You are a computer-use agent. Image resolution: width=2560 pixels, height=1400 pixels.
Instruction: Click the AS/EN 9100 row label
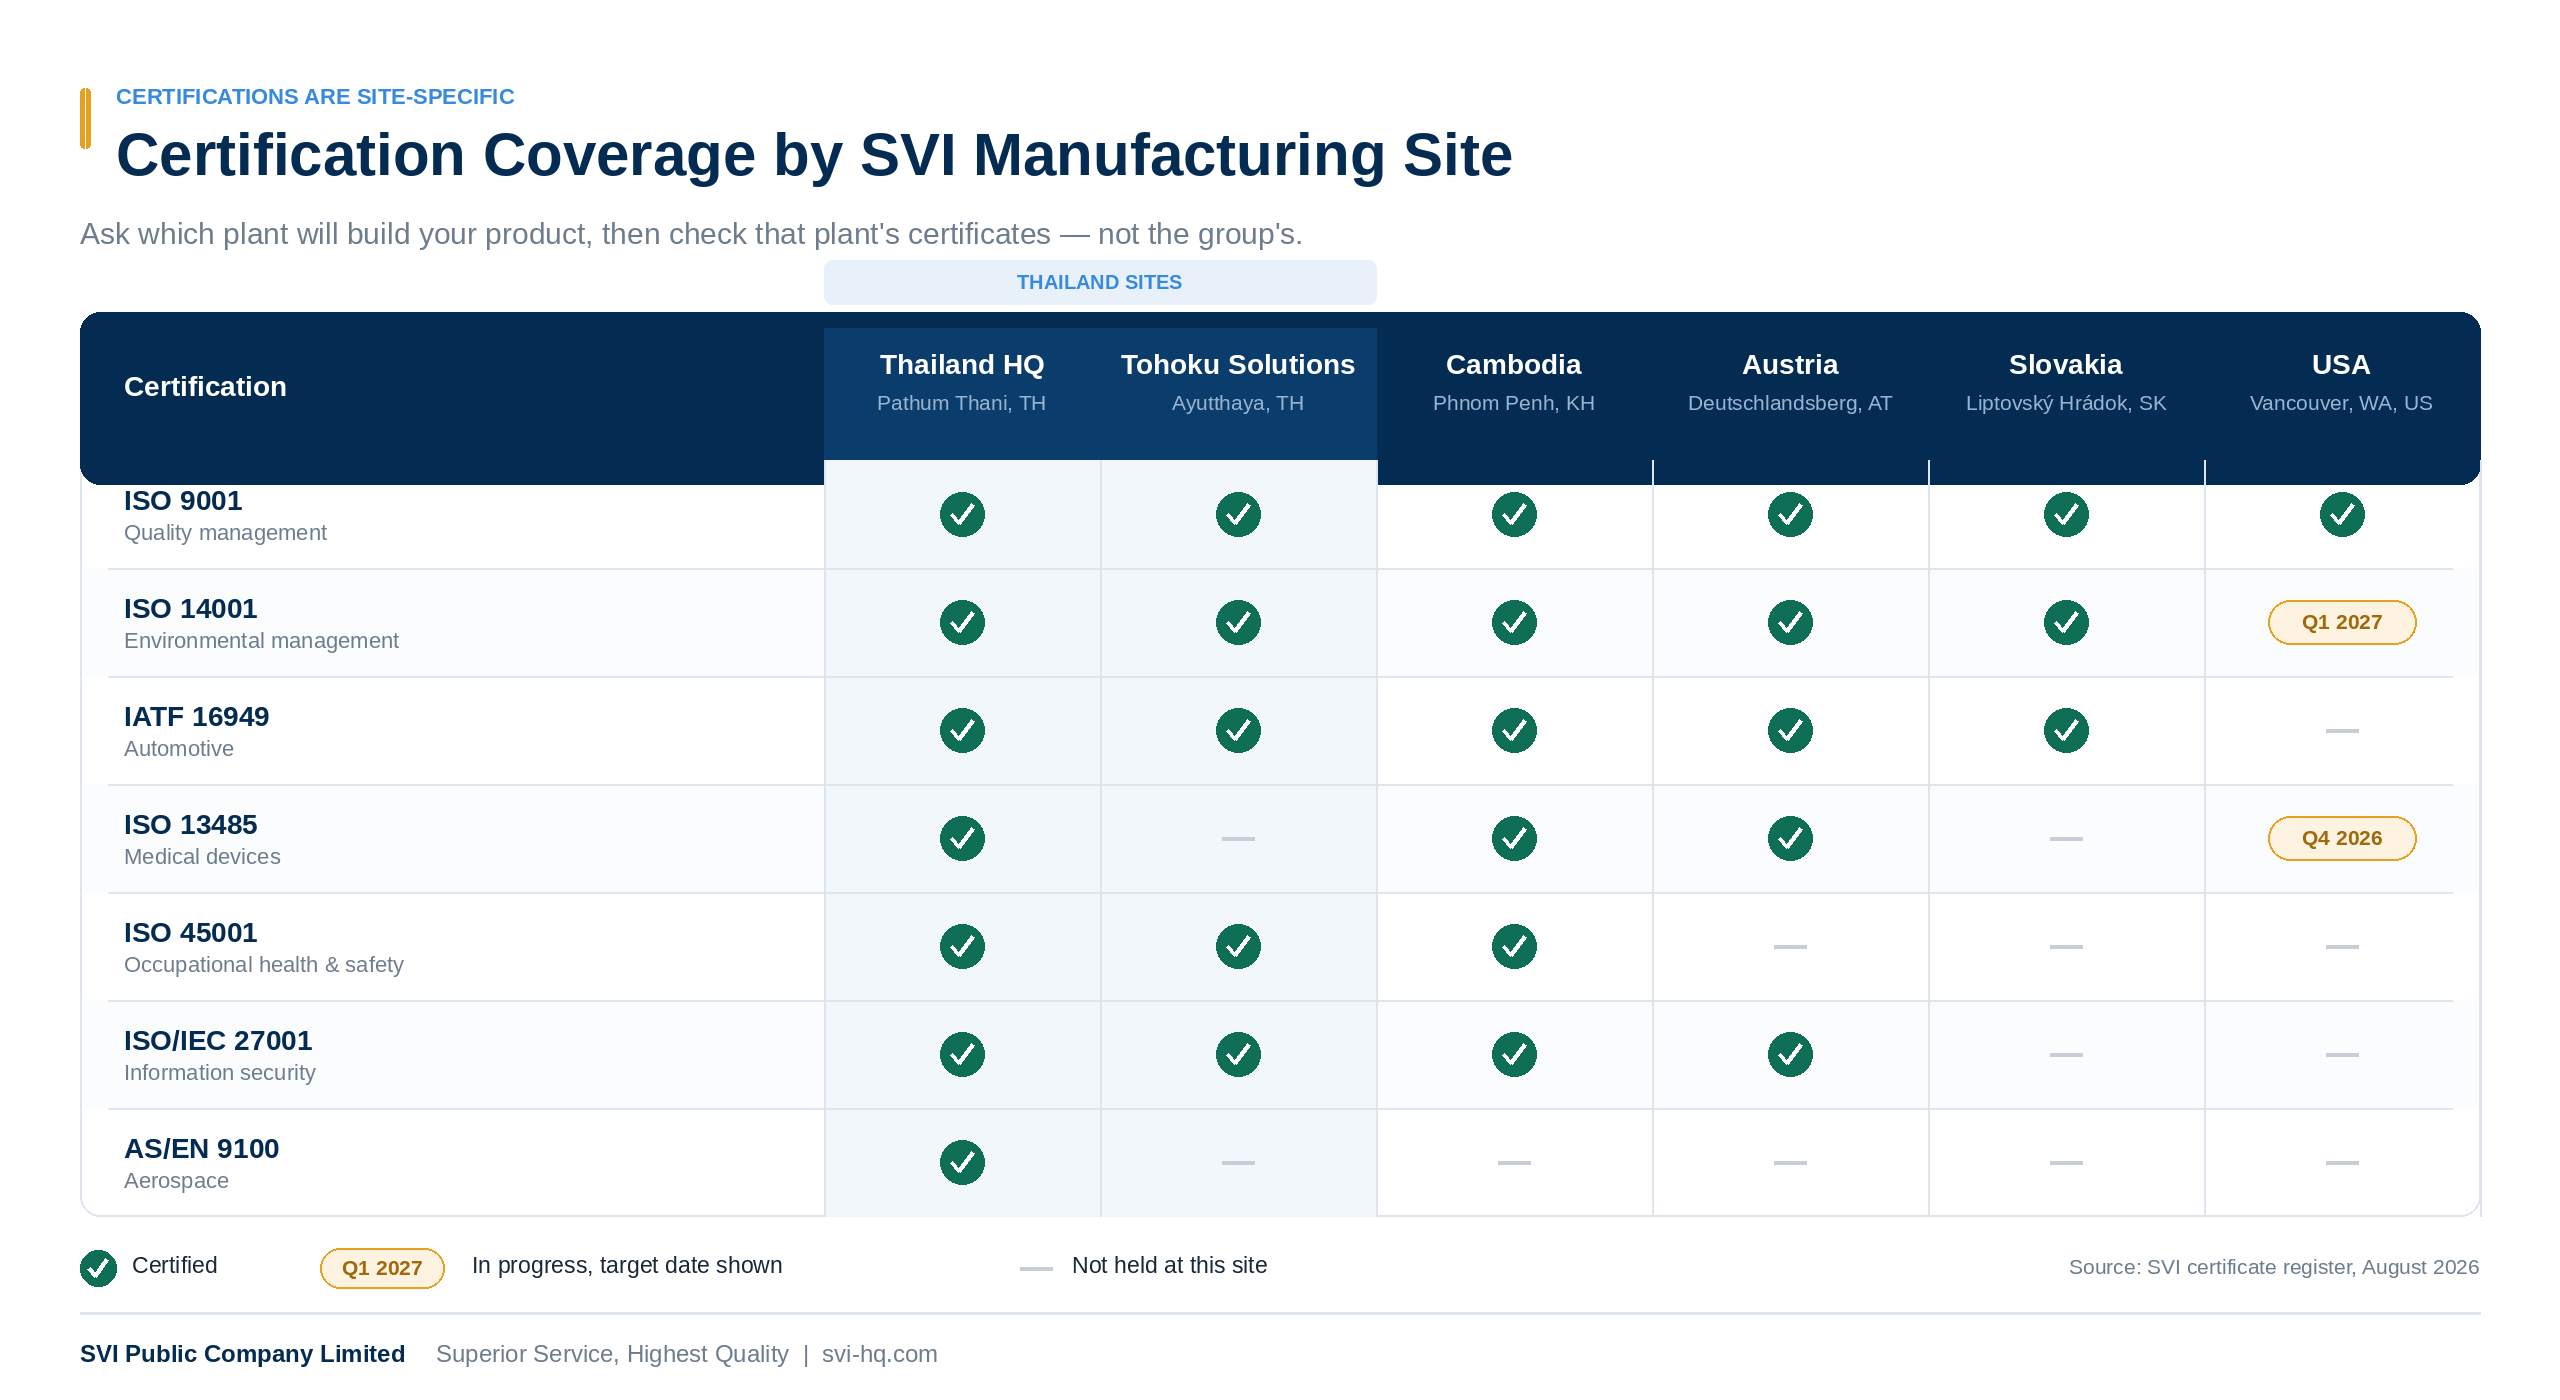202,1149
